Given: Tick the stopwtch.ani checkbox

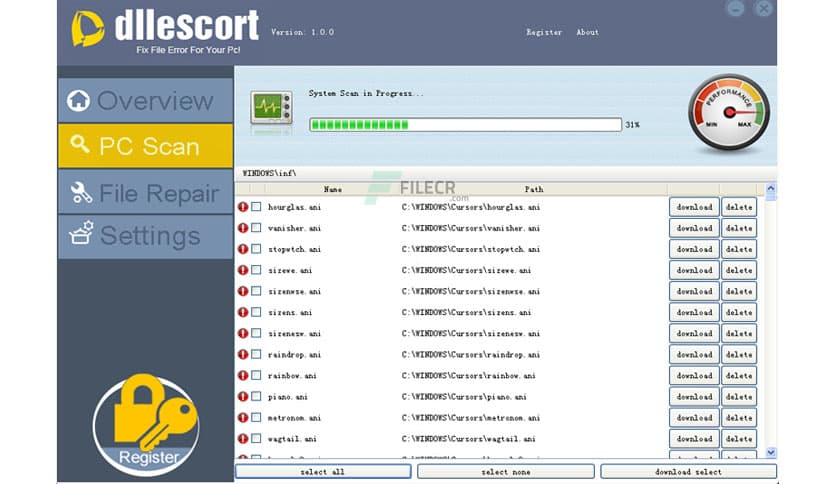Looking at the screenshot, I should [256, 248].
